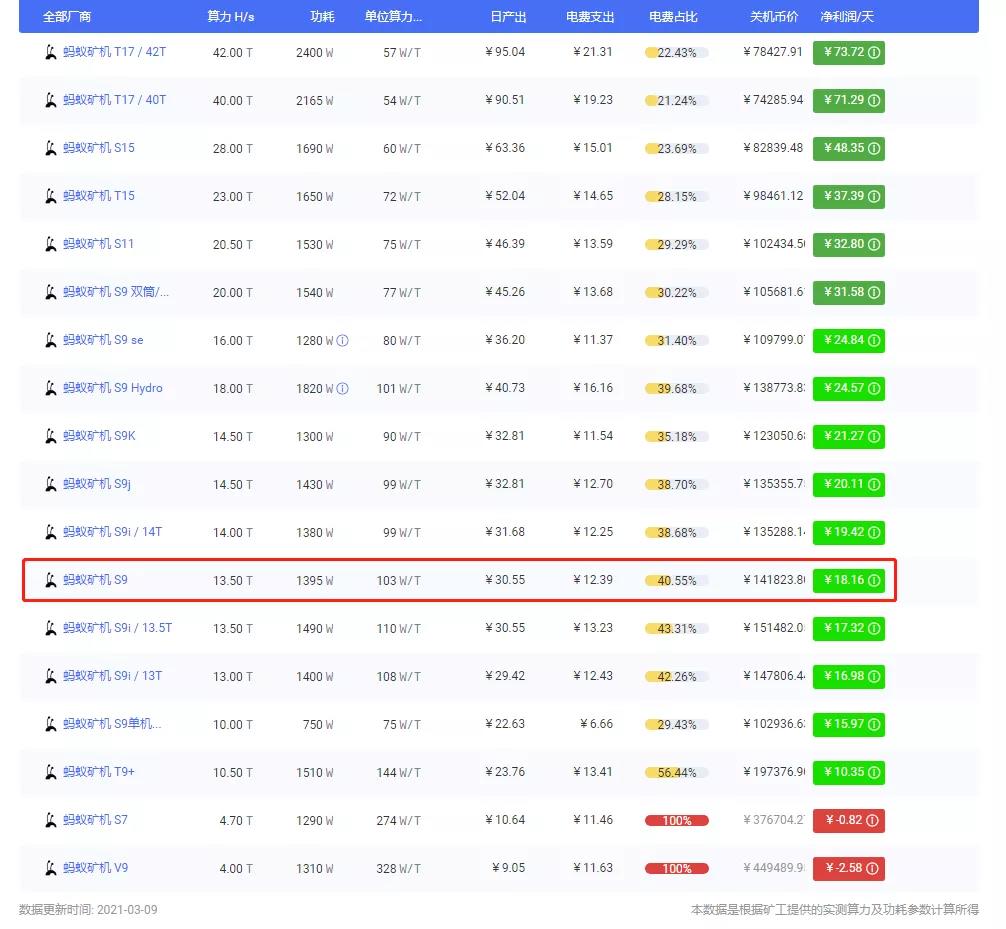This screenshot has width=1006, height=929.
Task: Sort by the 日产出 column header
Action: click(x=508, y=17)
